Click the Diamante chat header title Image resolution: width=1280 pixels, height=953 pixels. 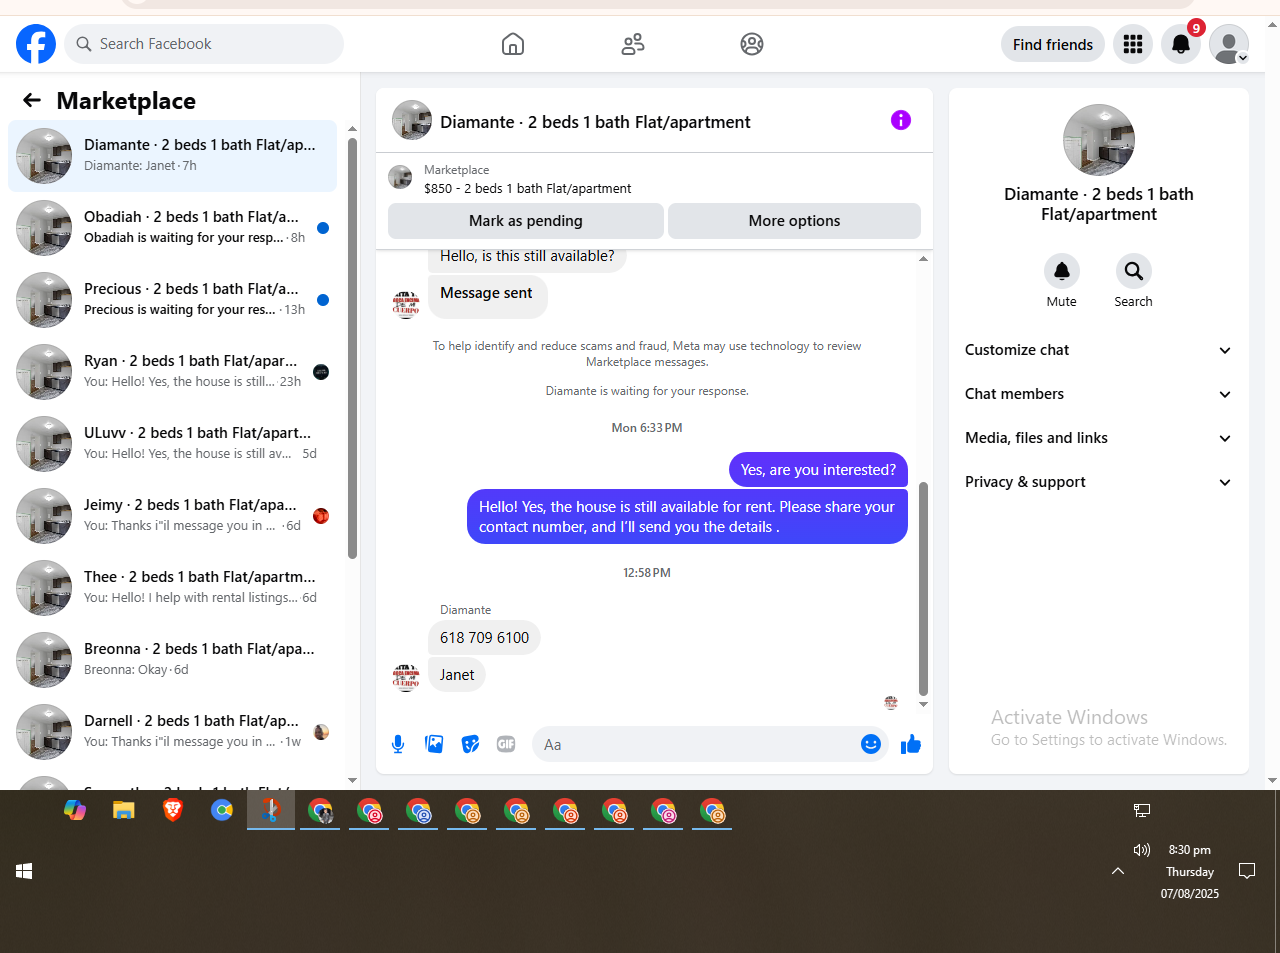tap(595, 122)
